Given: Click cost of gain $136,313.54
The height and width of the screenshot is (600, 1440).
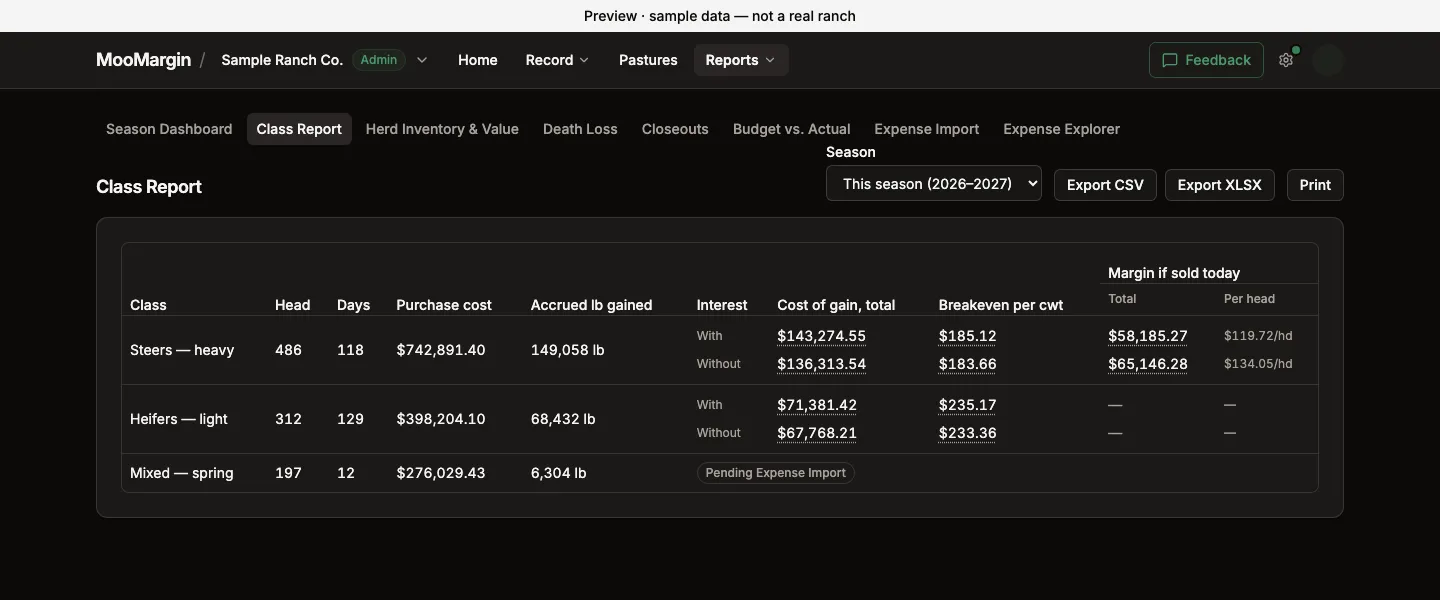Looking at the screenshot, I should 822,364.
